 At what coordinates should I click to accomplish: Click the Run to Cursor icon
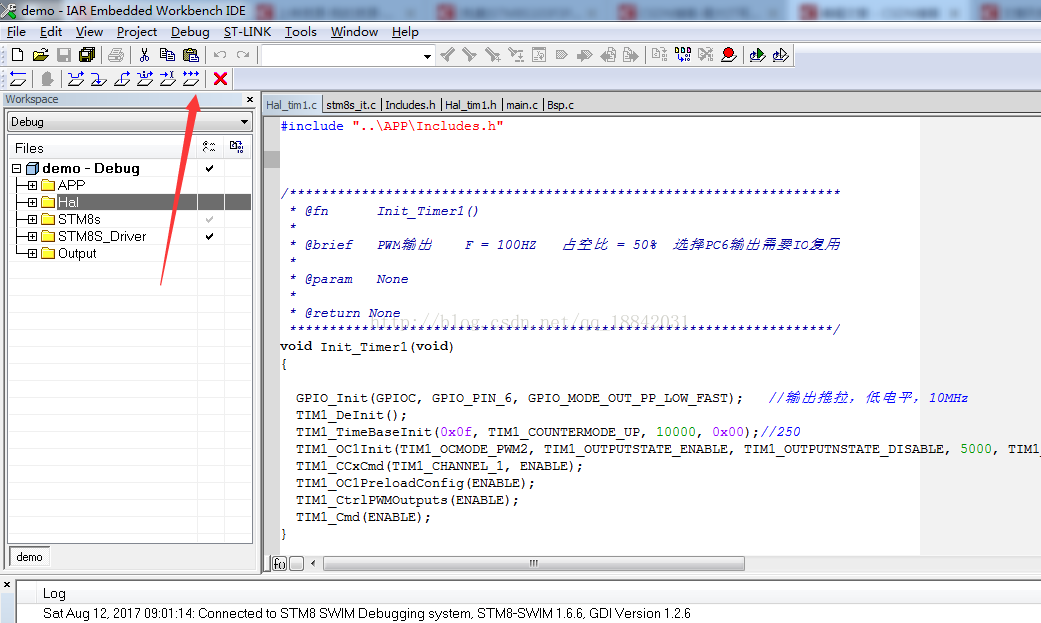(x=168, y=79)
